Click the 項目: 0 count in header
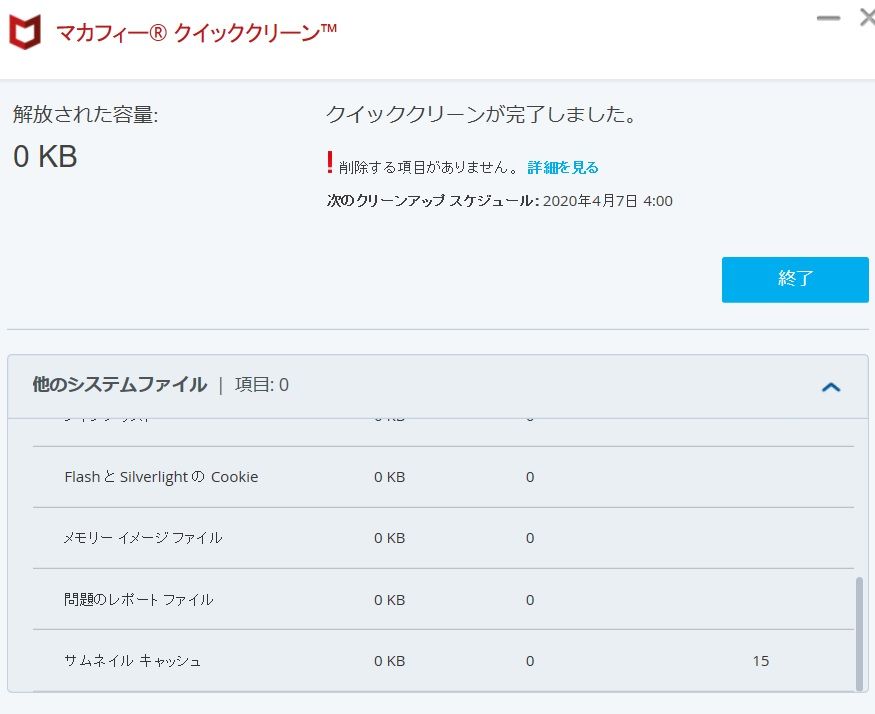This screenshot has height=714, width=875. [262, 385]
